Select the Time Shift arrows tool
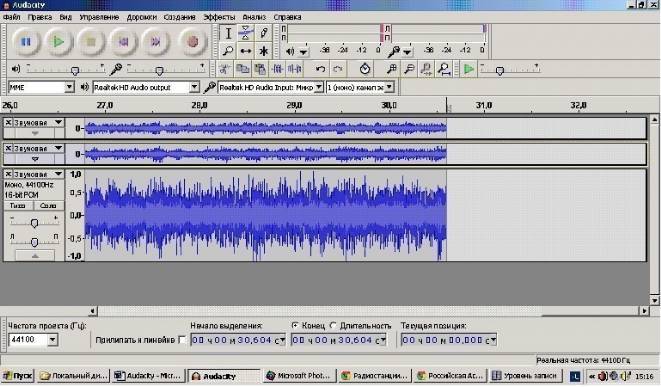 coord(246,51)
